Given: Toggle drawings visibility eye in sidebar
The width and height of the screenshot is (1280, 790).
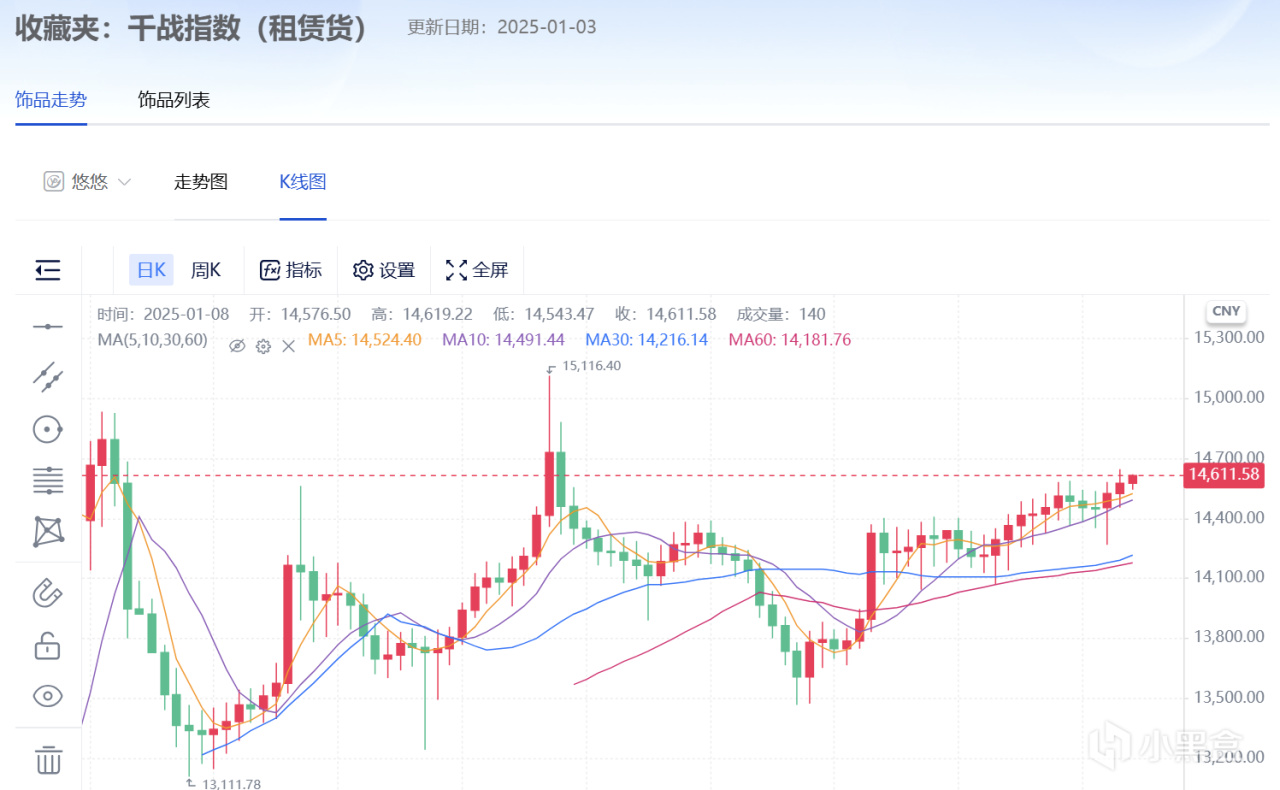Looking at the screenshot, I should coord(48,696).
